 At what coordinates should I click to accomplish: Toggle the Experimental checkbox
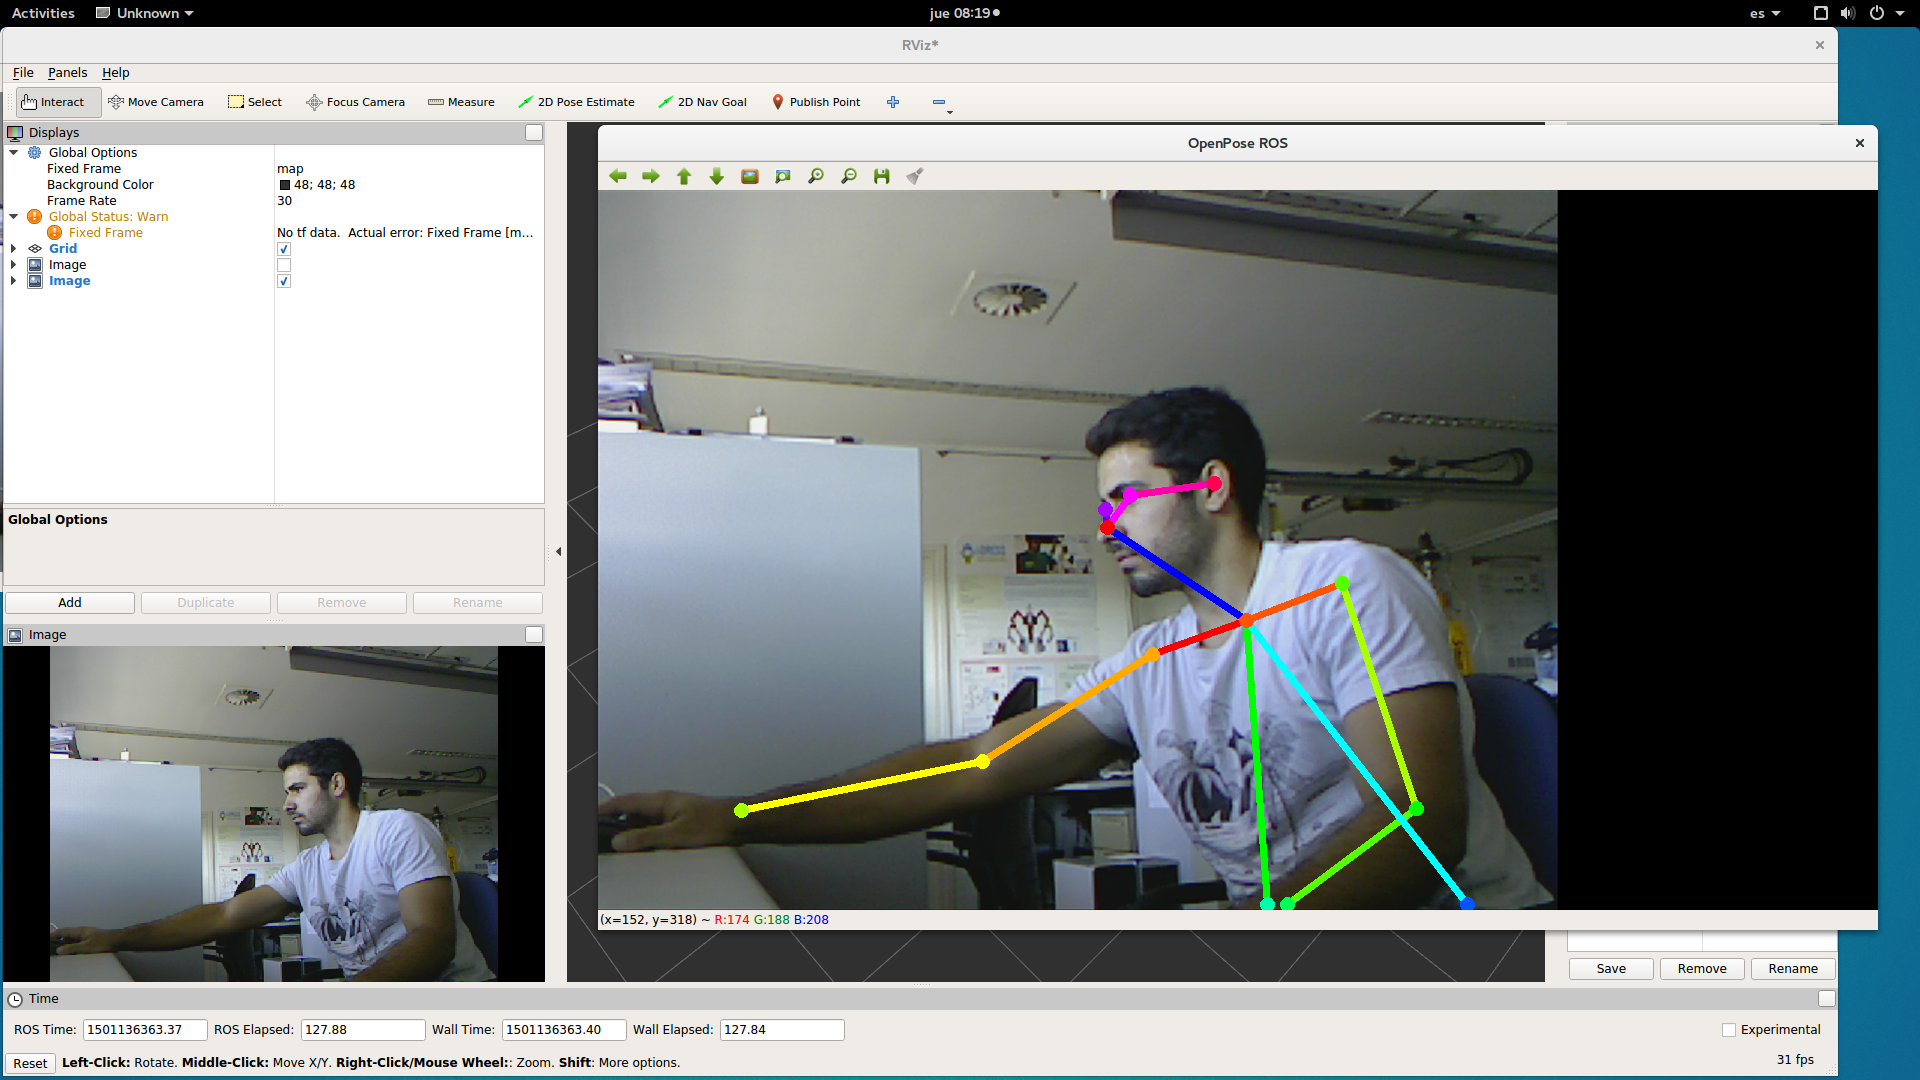(x=1729, y=1030)
